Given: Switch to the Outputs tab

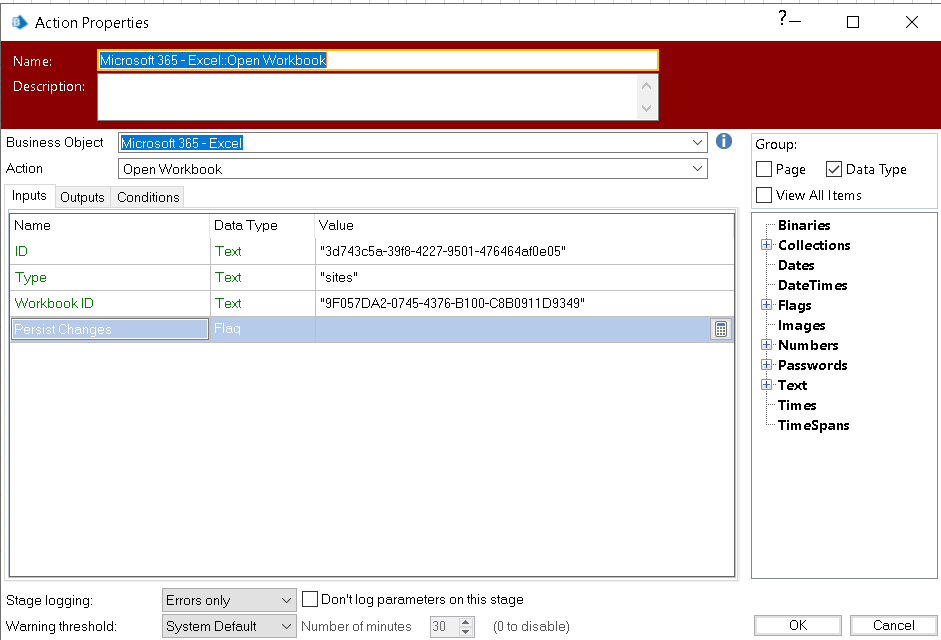Looking at the screenshot, I should pyautogui.click(x=82, y=197).
